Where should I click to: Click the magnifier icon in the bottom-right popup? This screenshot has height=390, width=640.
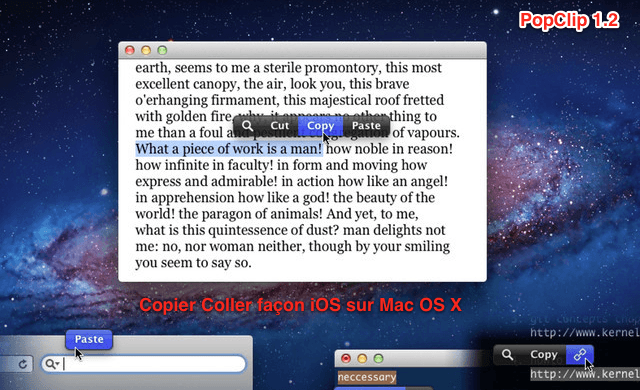coord(507,355)
